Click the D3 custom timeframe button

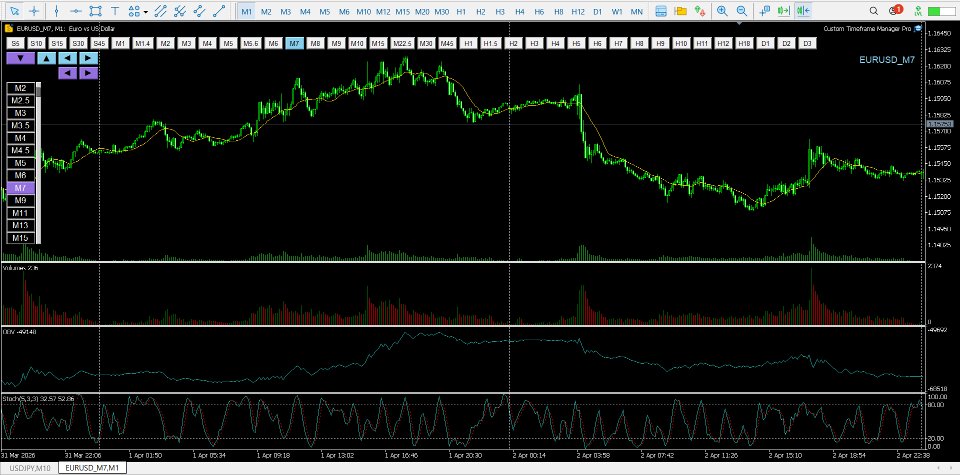tap(808, 43)
